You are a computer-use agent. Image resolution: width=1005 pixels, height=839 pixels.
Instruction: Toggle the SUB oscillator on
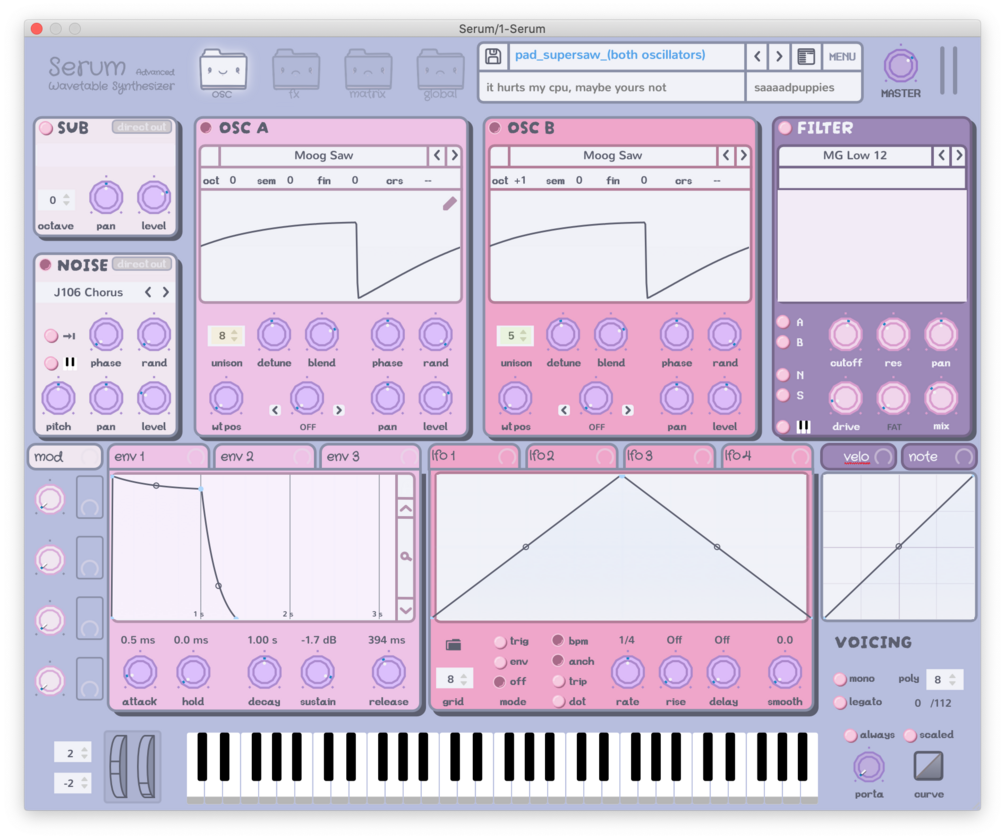[46, 128]
